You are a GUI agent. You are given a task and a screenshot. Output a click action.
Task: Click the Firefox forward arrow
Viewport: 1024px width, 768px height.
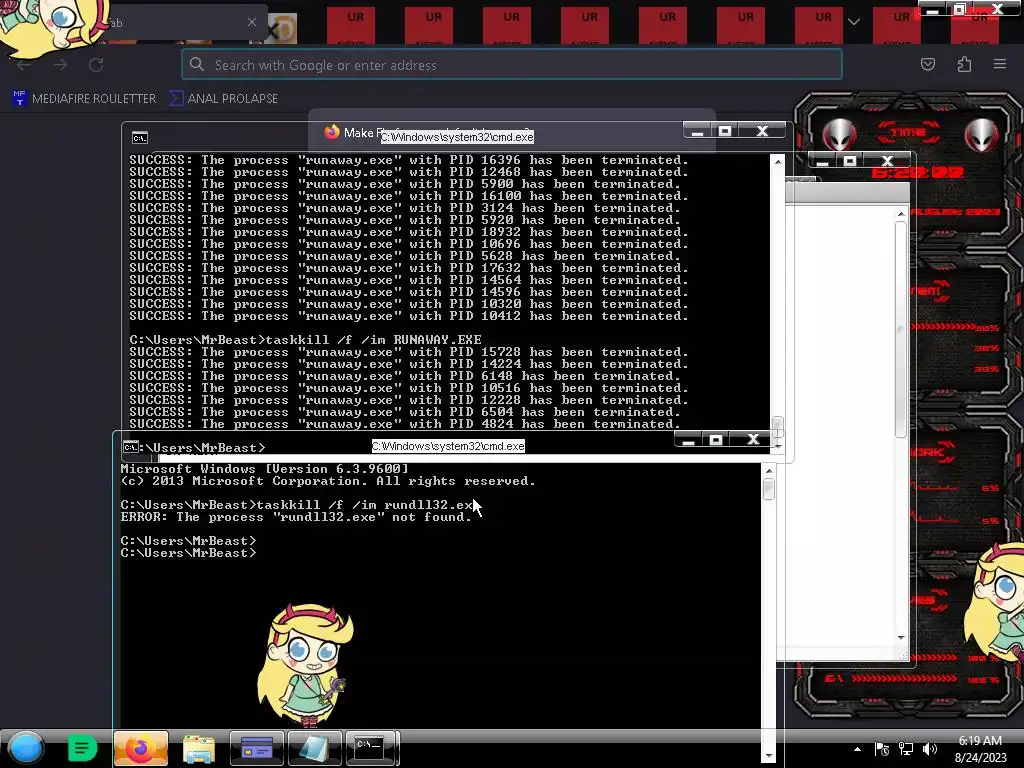coord(60,65)
